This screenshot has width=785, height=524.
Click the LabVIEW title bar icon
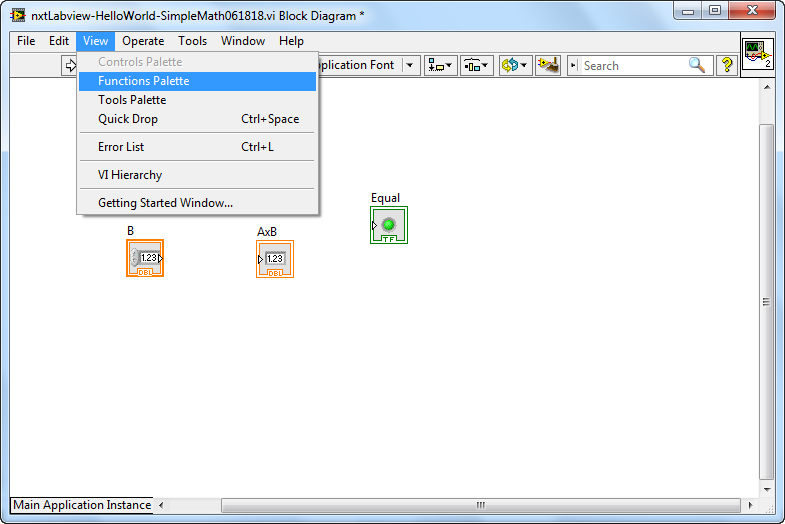tap(18, 16)
